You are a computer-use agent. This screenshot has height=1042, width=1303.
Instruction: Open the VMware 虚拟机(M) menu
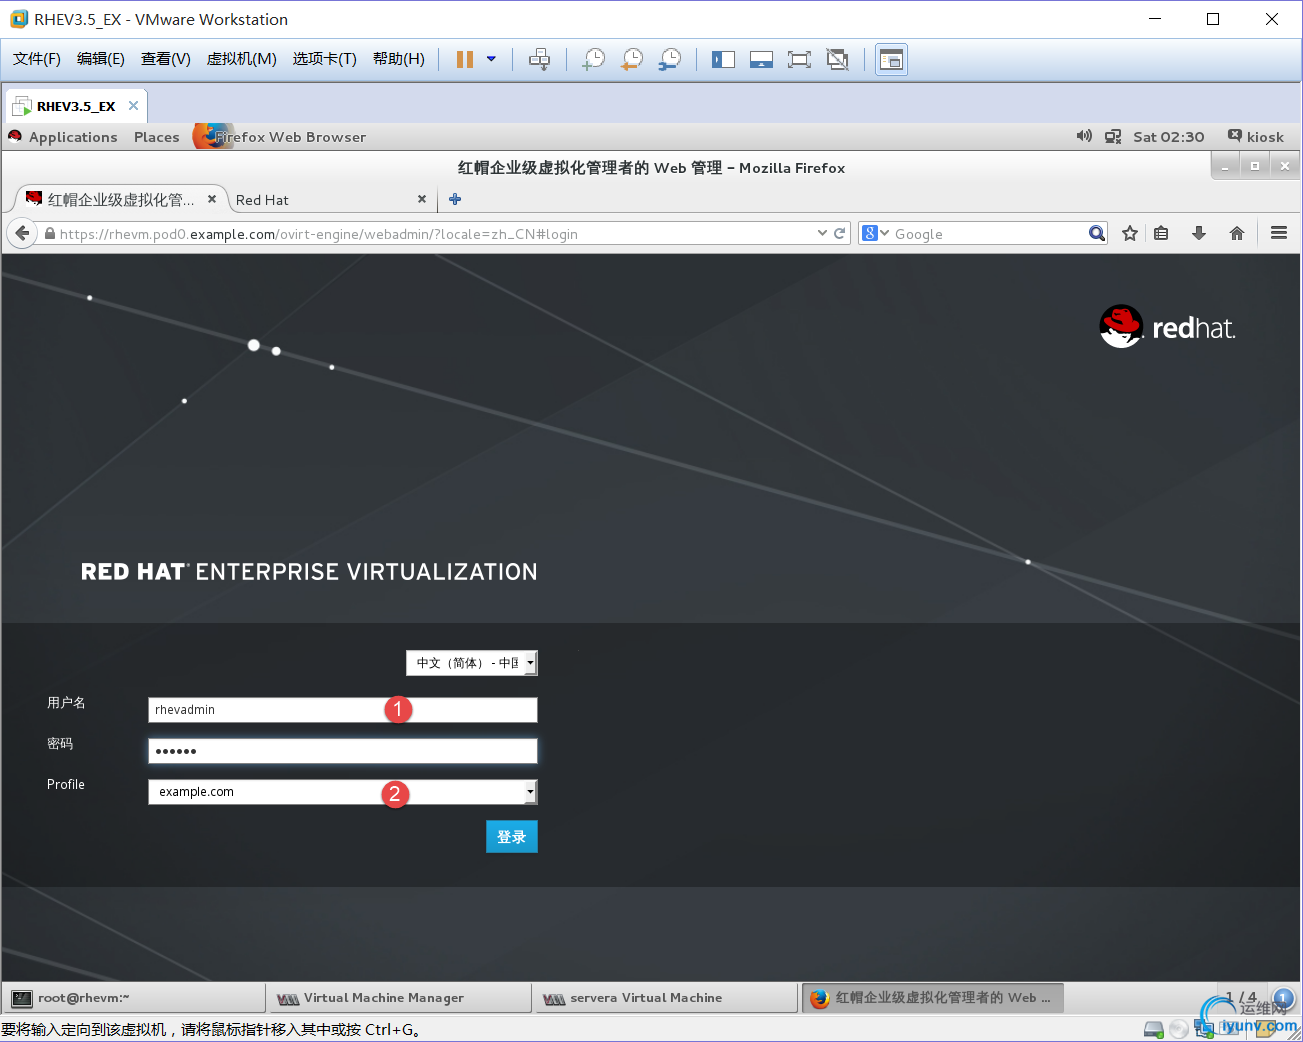[242, 59]
